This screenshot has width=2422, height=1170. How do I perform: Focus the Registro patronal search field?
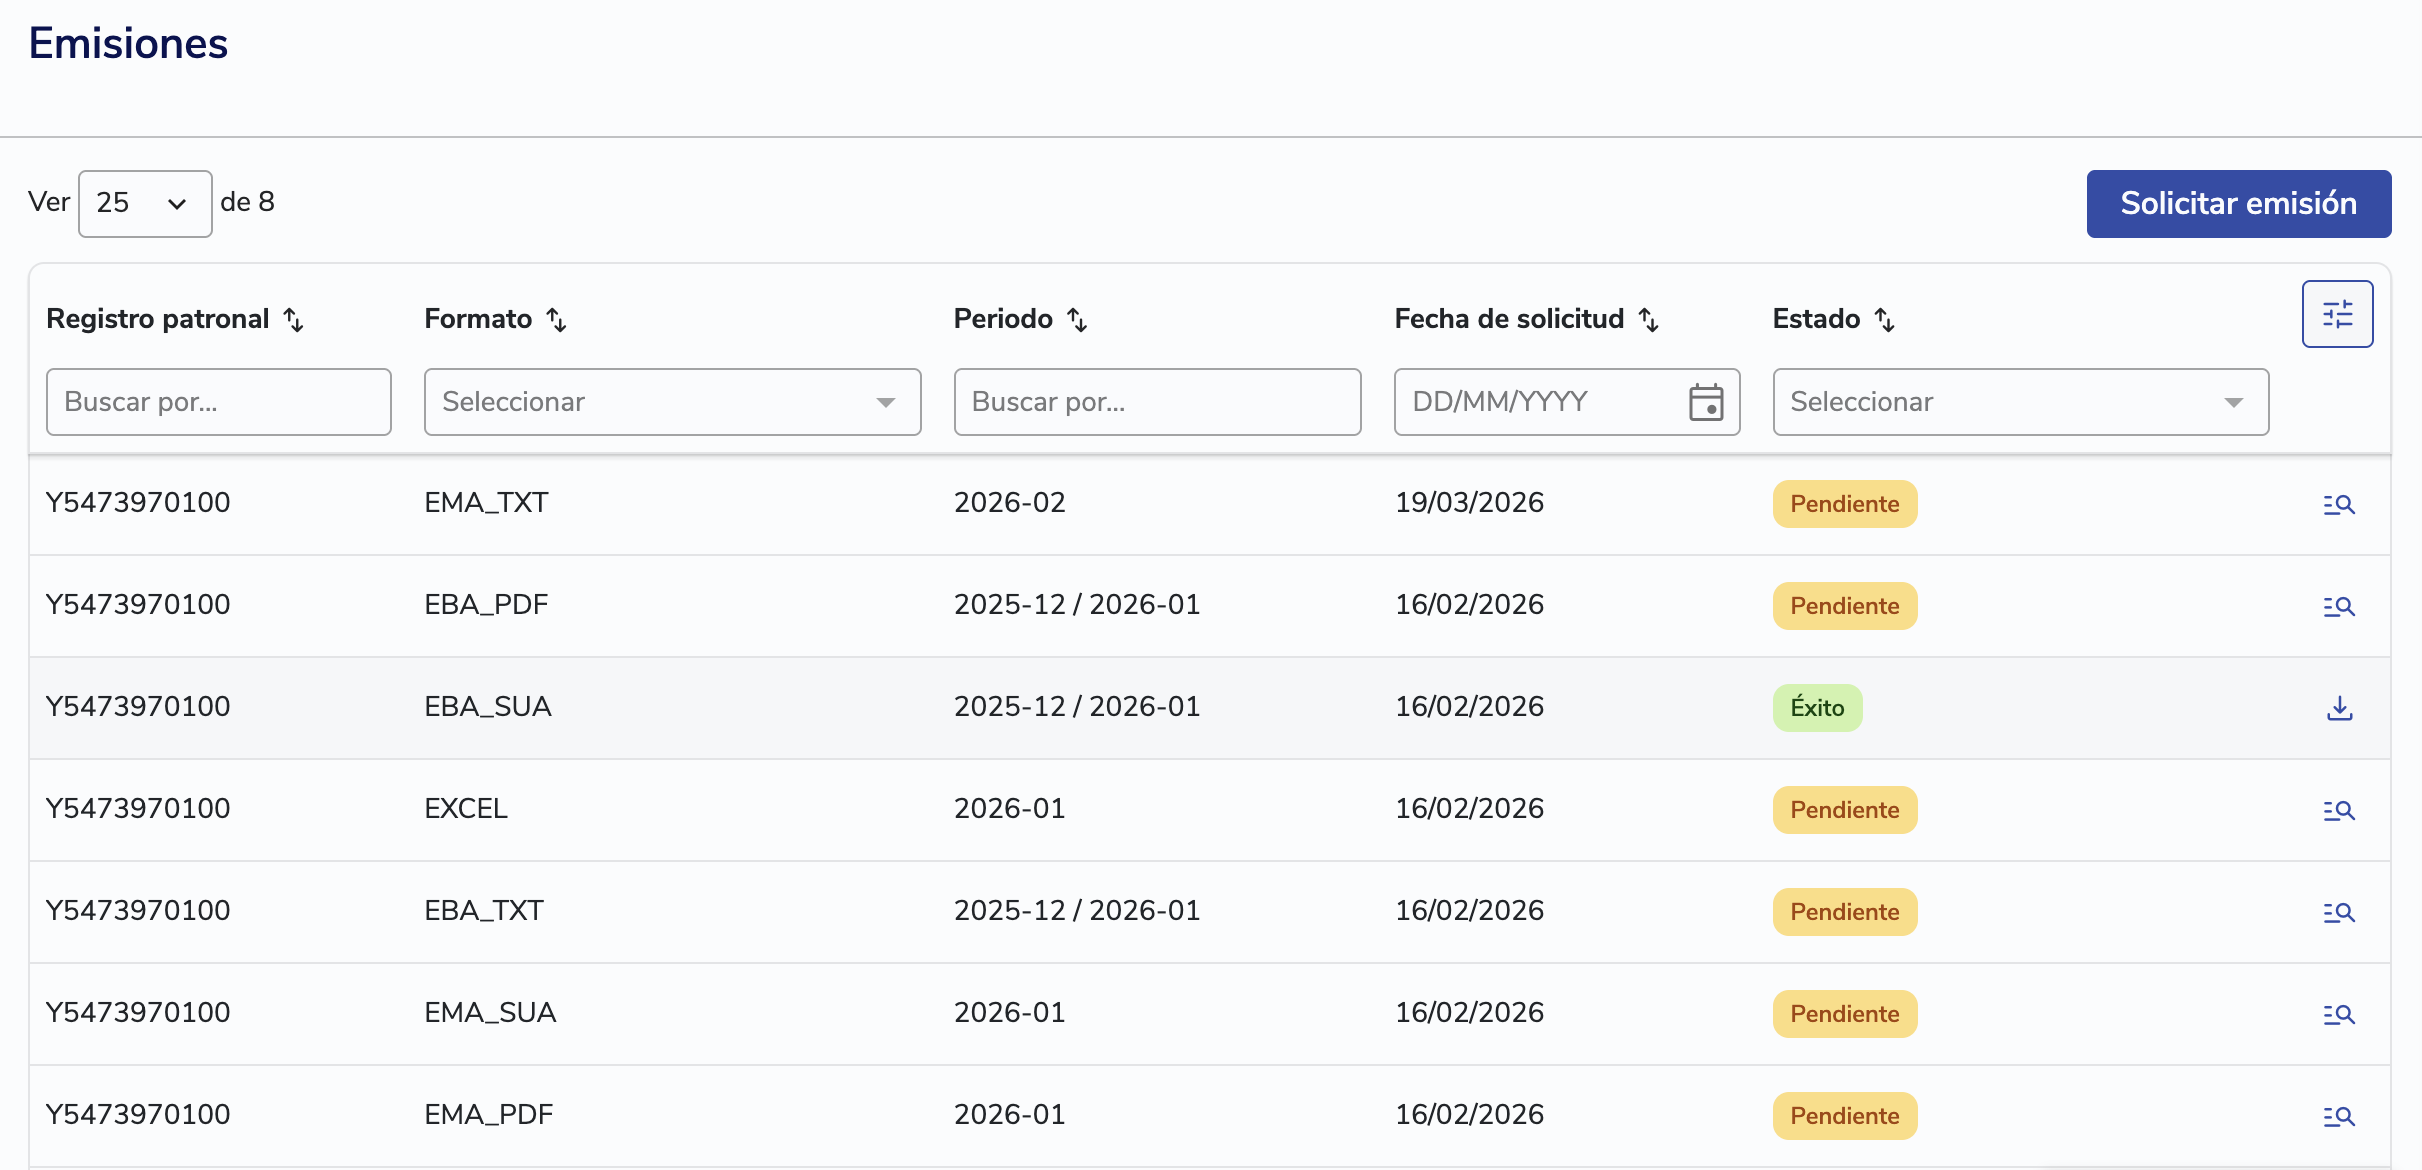[x=218, y=402]
